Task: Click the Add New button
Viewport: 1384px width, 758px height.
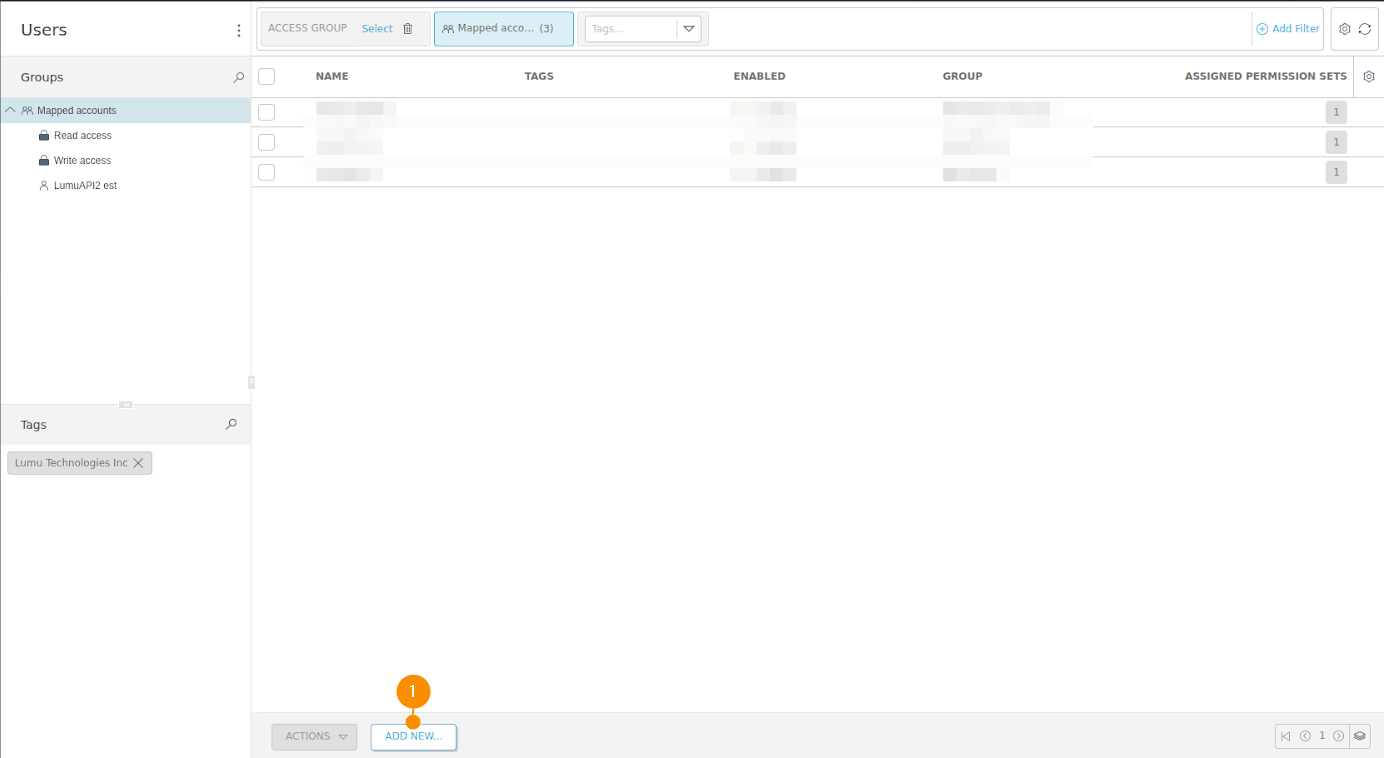Action: [413, 737]
